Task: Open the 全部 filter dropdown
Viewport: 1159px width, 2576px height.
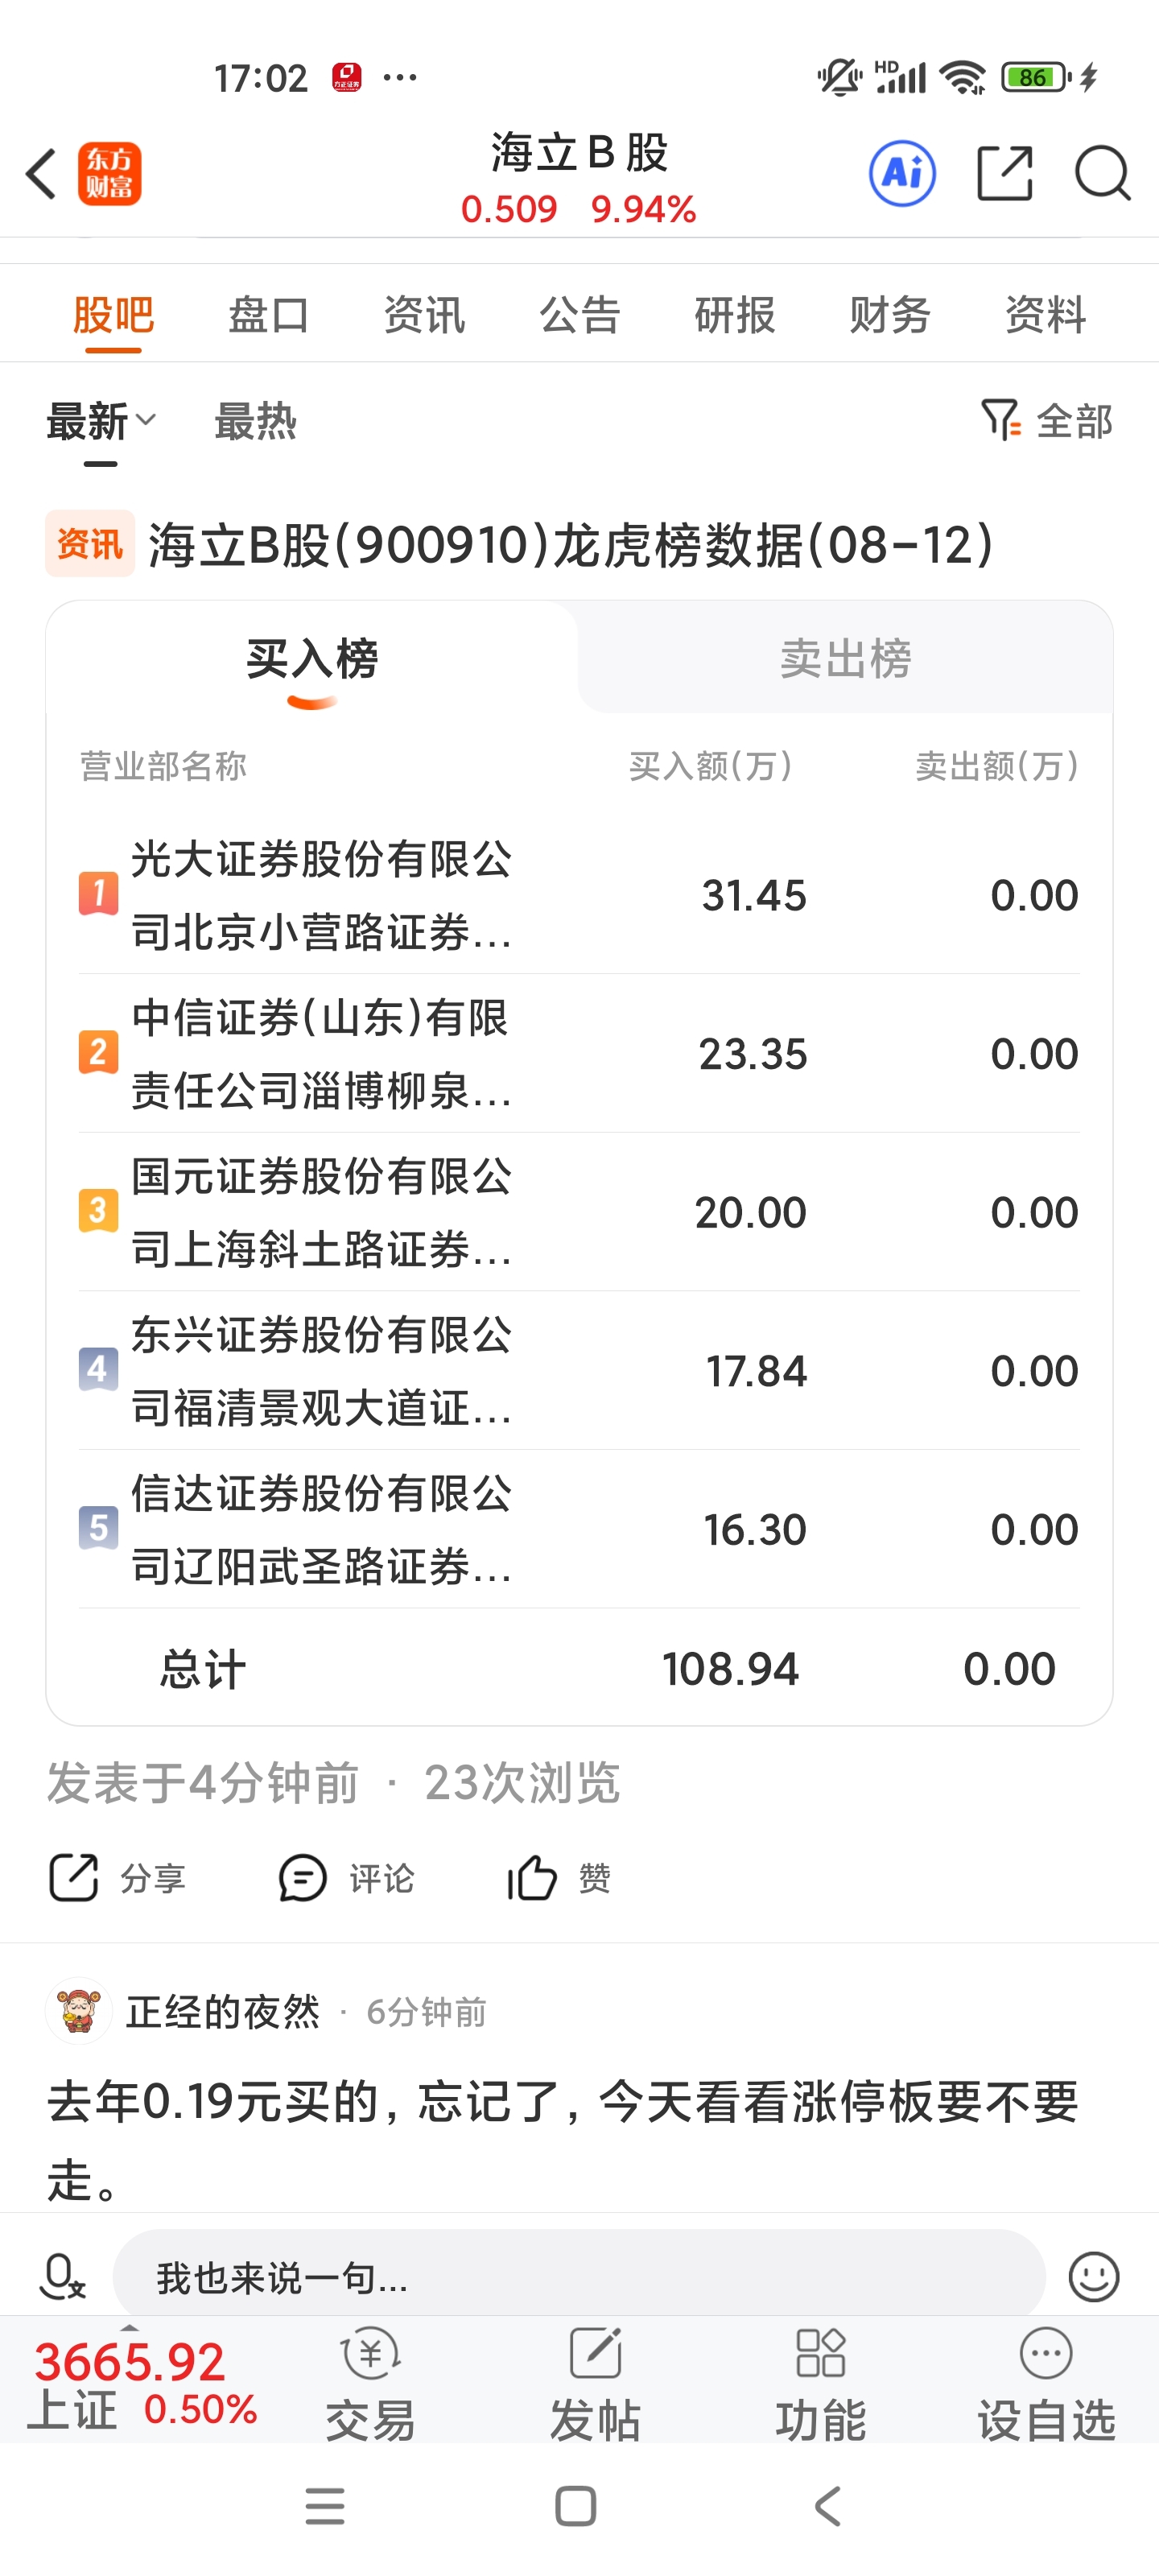Action: tap(1047, 422)
